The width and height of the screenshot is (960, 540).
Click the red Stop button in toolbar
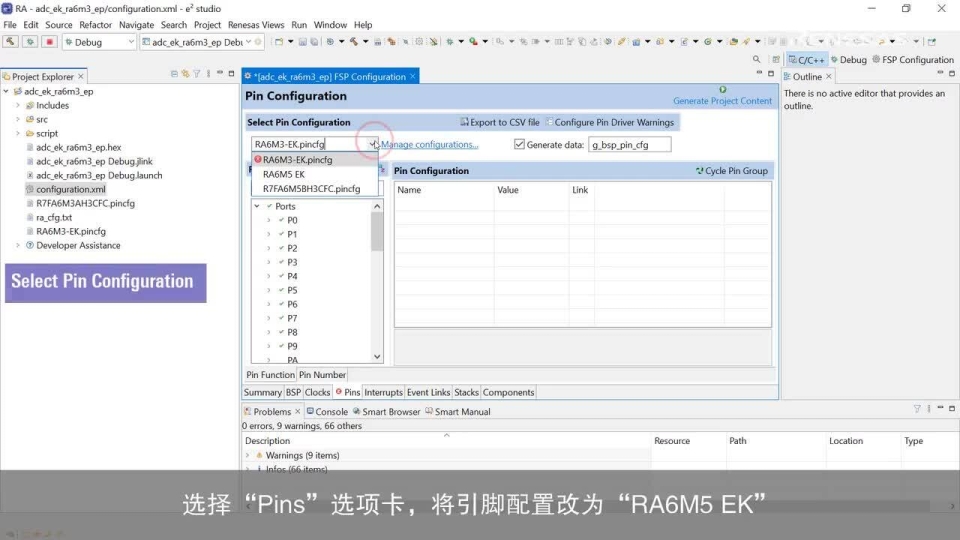point(49,42)
